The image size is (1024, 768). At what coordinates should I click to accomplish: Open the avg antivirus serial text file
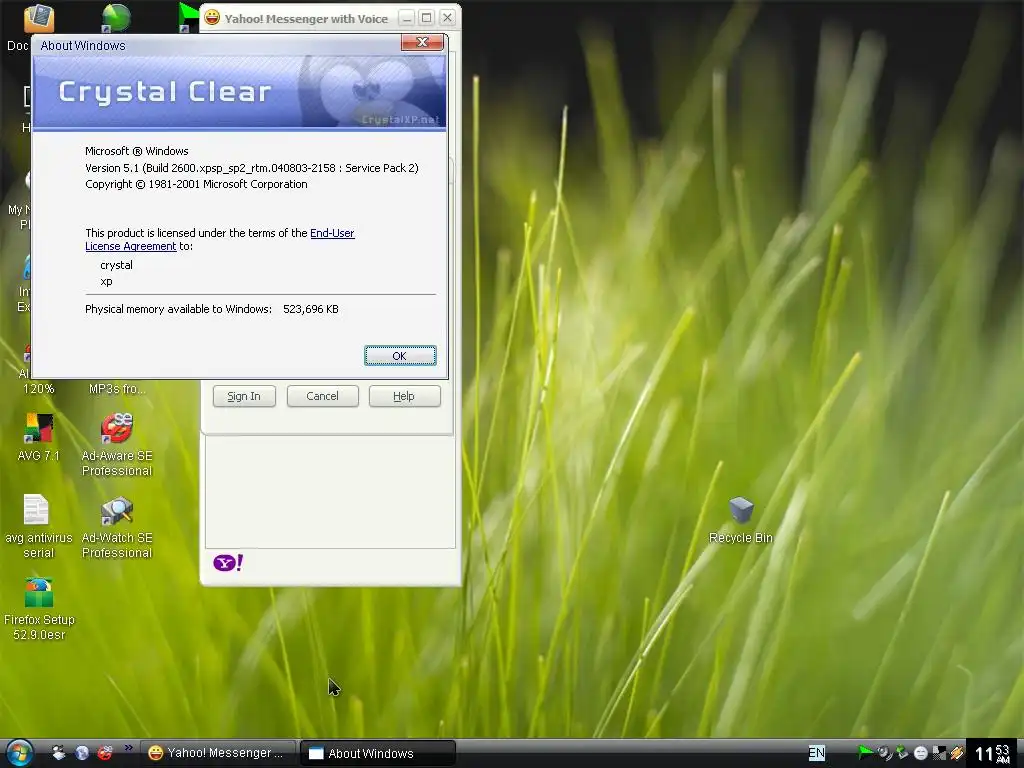pyautogui.click(x=38, y=526)
